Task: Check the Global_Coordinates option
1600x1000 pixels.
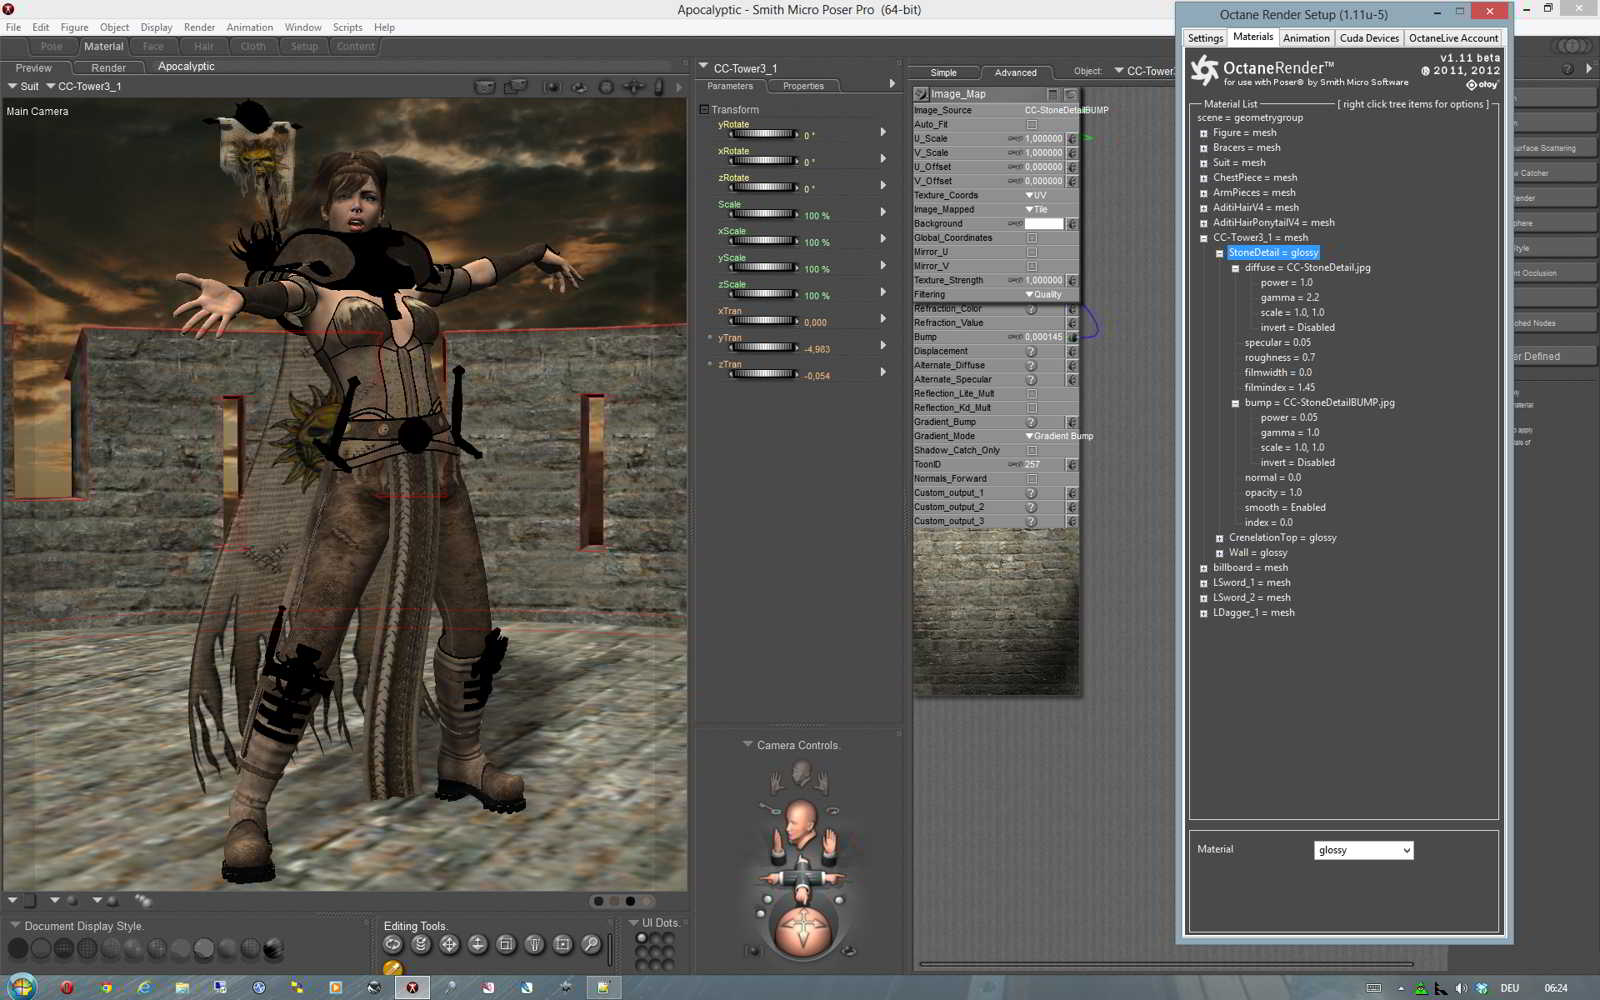Action: click(x=1032, y=238)
